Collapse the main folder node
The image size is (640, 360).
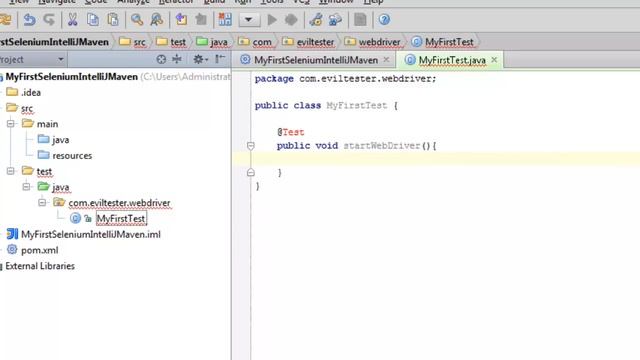click(x=11, y=124)
